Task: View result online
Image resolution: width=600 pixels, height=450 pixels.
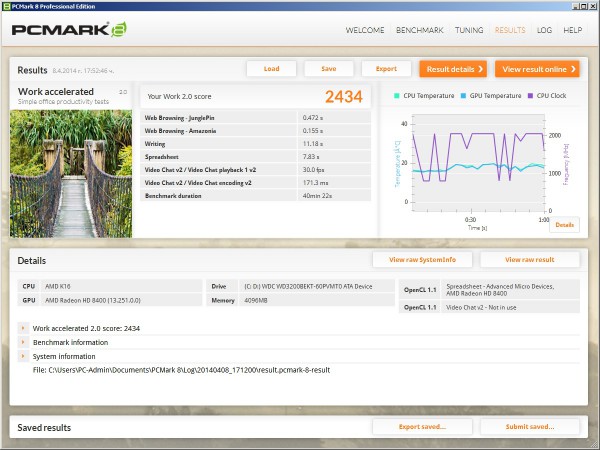Action: (x=537, y=69)
